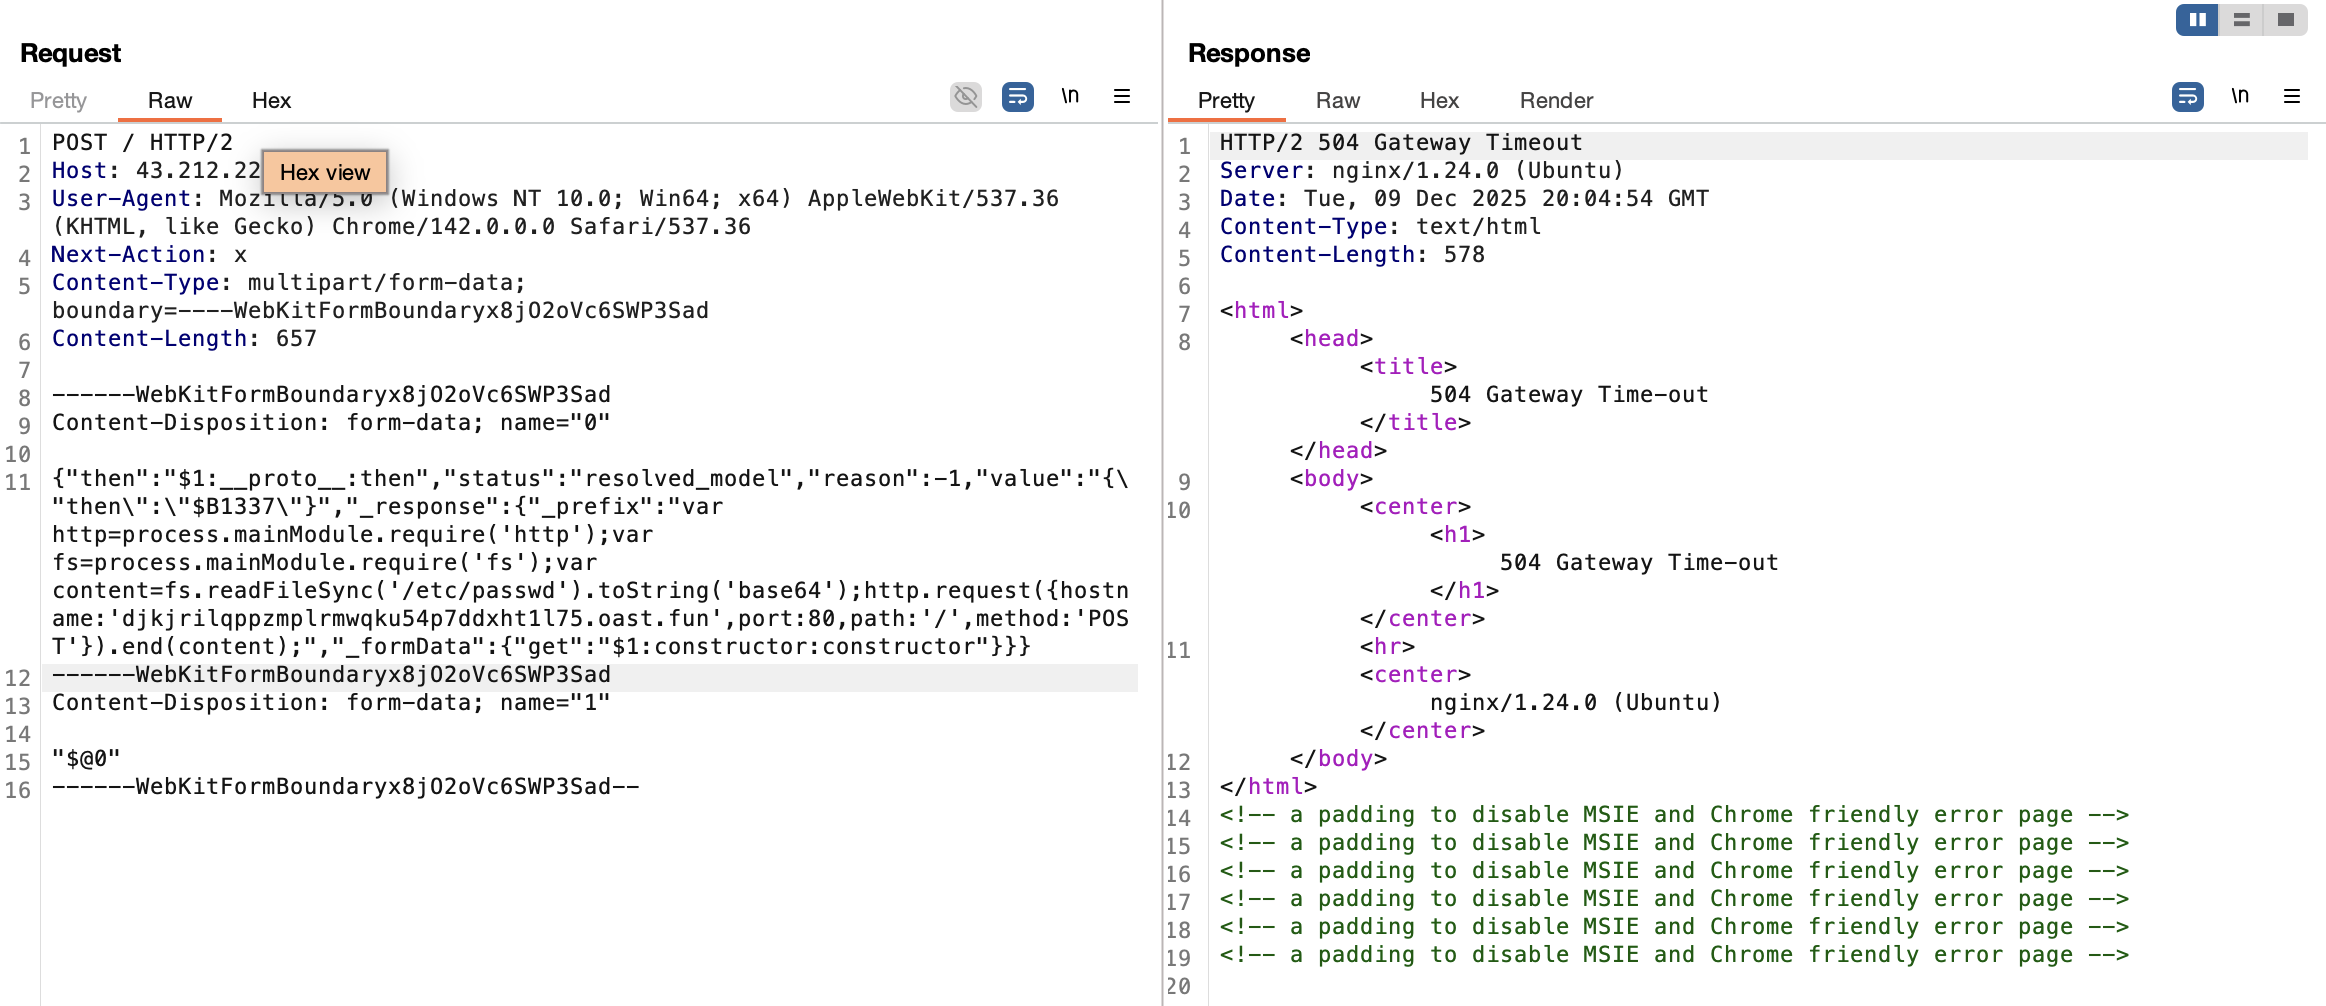Click the 'User-Agent' header name
The width and height of the screenshot is (2326, 1006).
point(121,199)
